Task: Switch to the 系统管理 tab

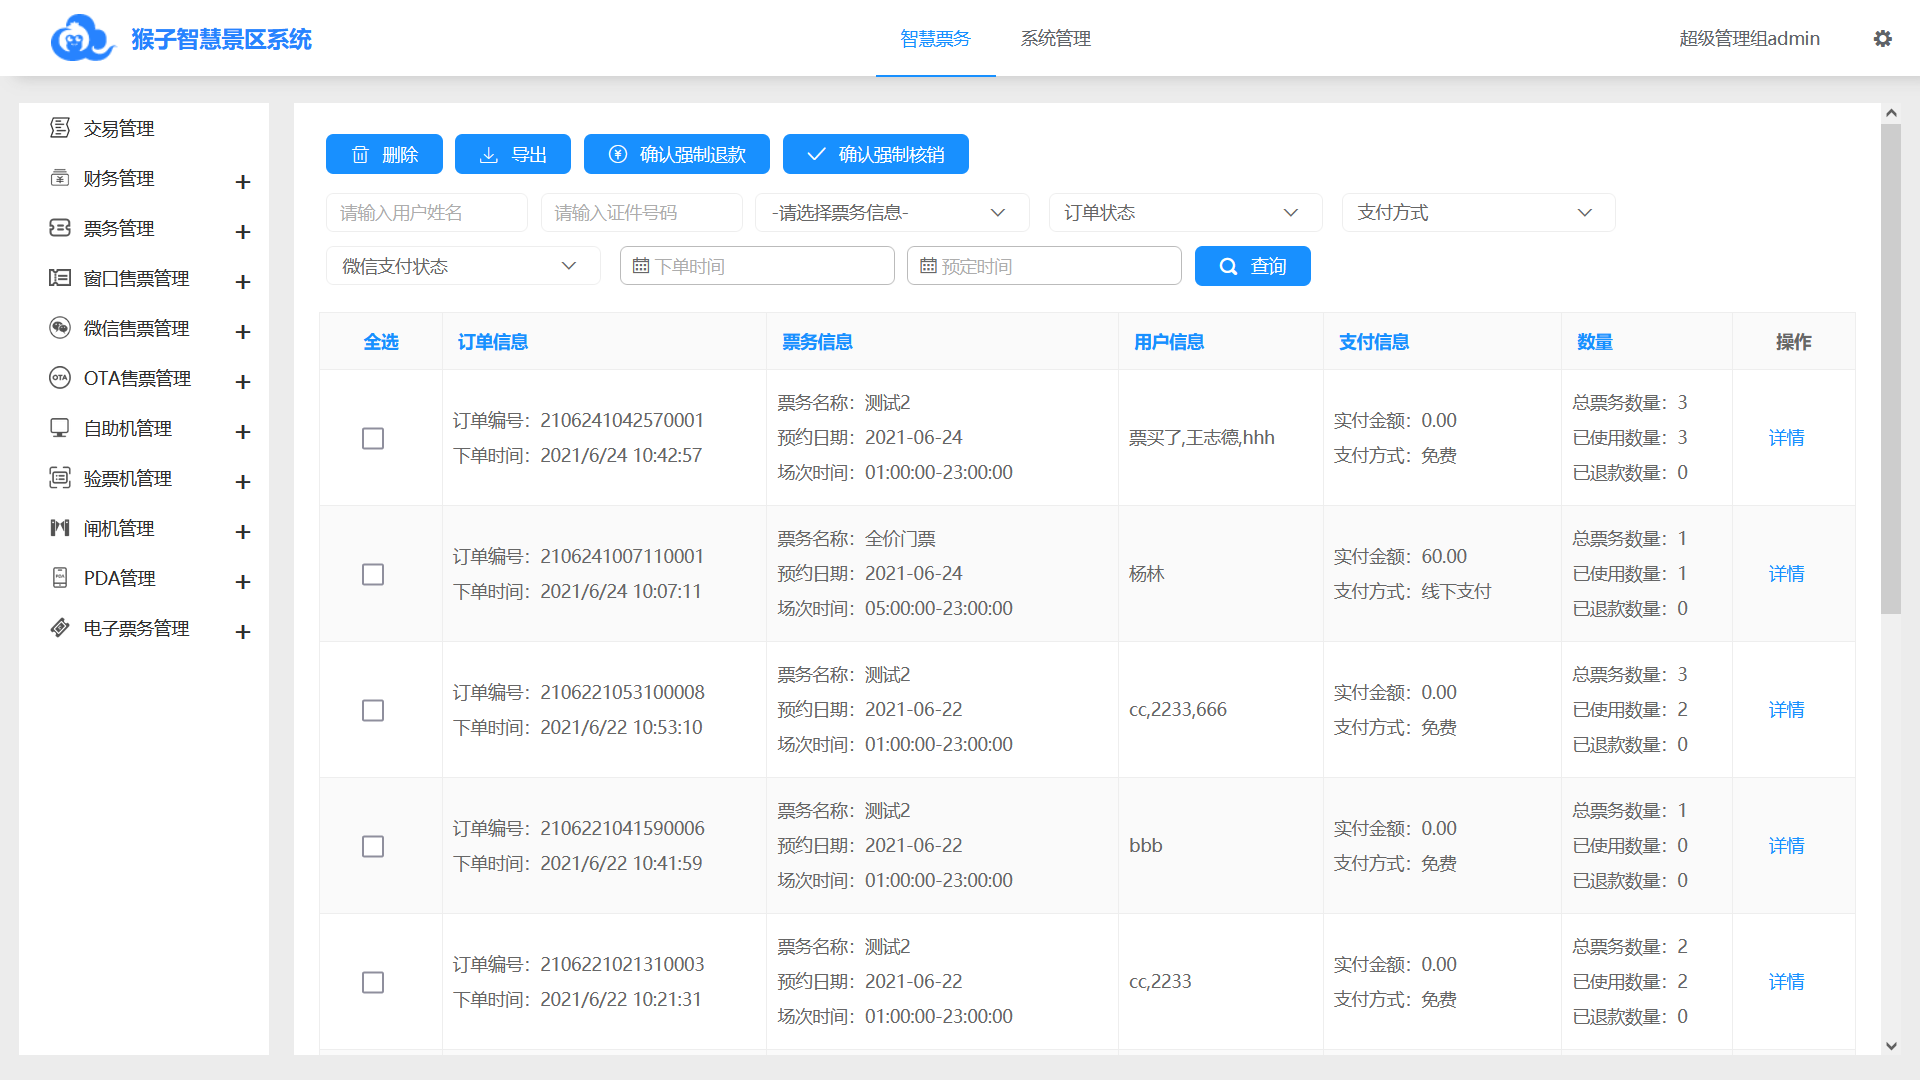Action: click(x=1055, y=38)
